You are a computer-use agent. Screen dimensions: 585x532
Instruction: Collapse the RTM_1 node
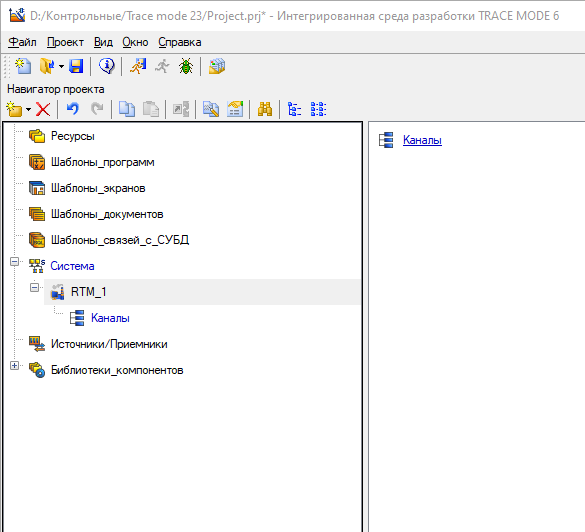pos(34,288)
